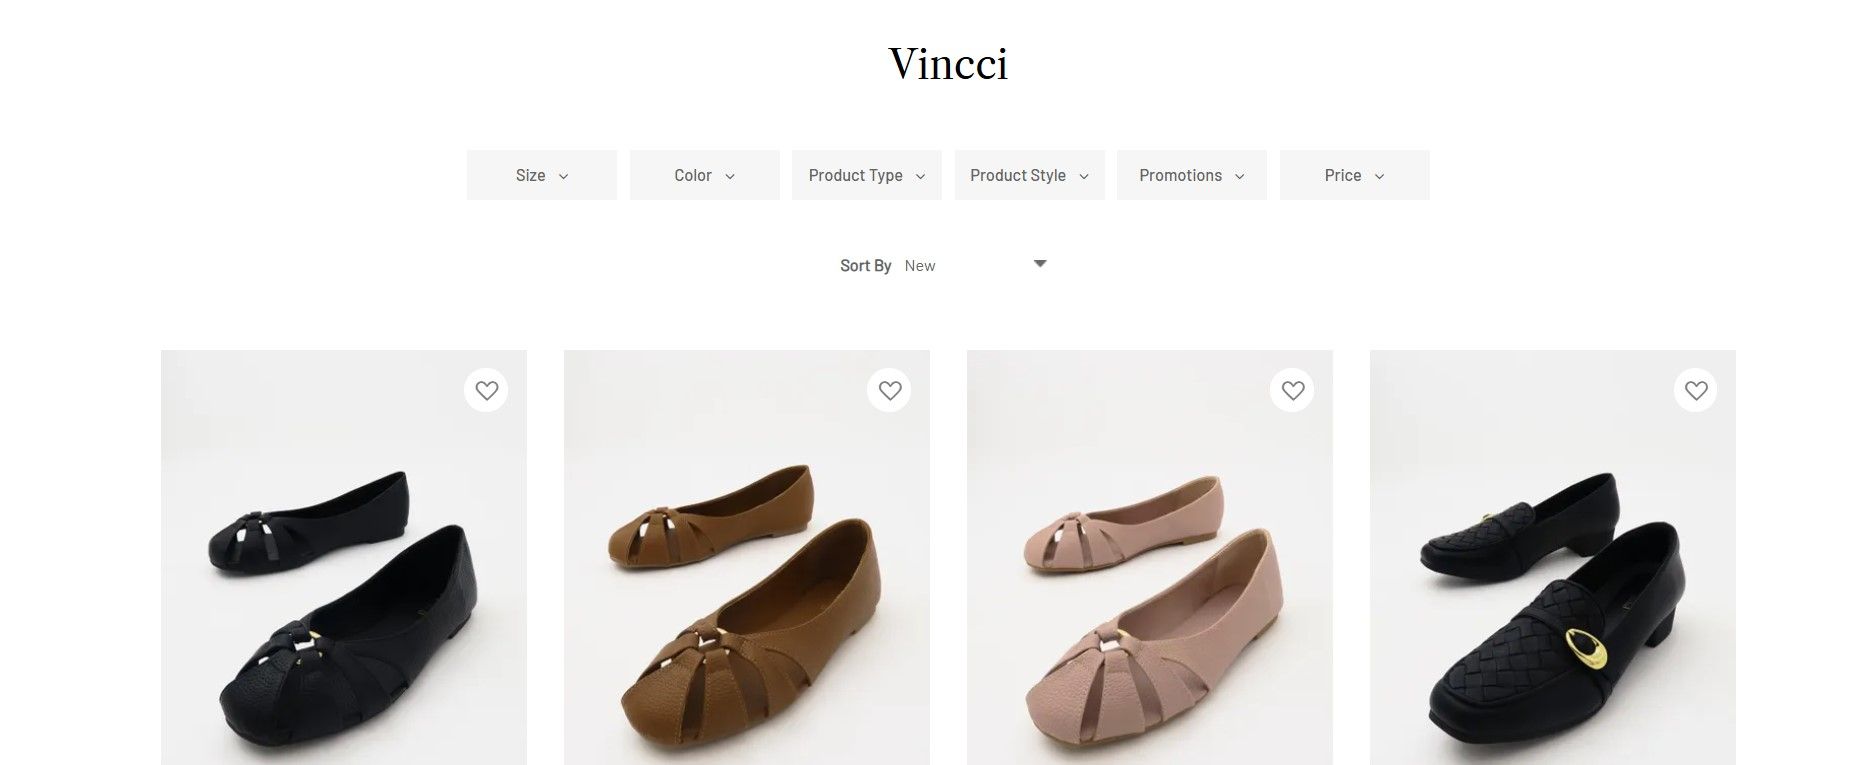View the pink cutout flat product
Image resolution: width=1857 pixels, height=765 pixels.
tap(1150, 557)
